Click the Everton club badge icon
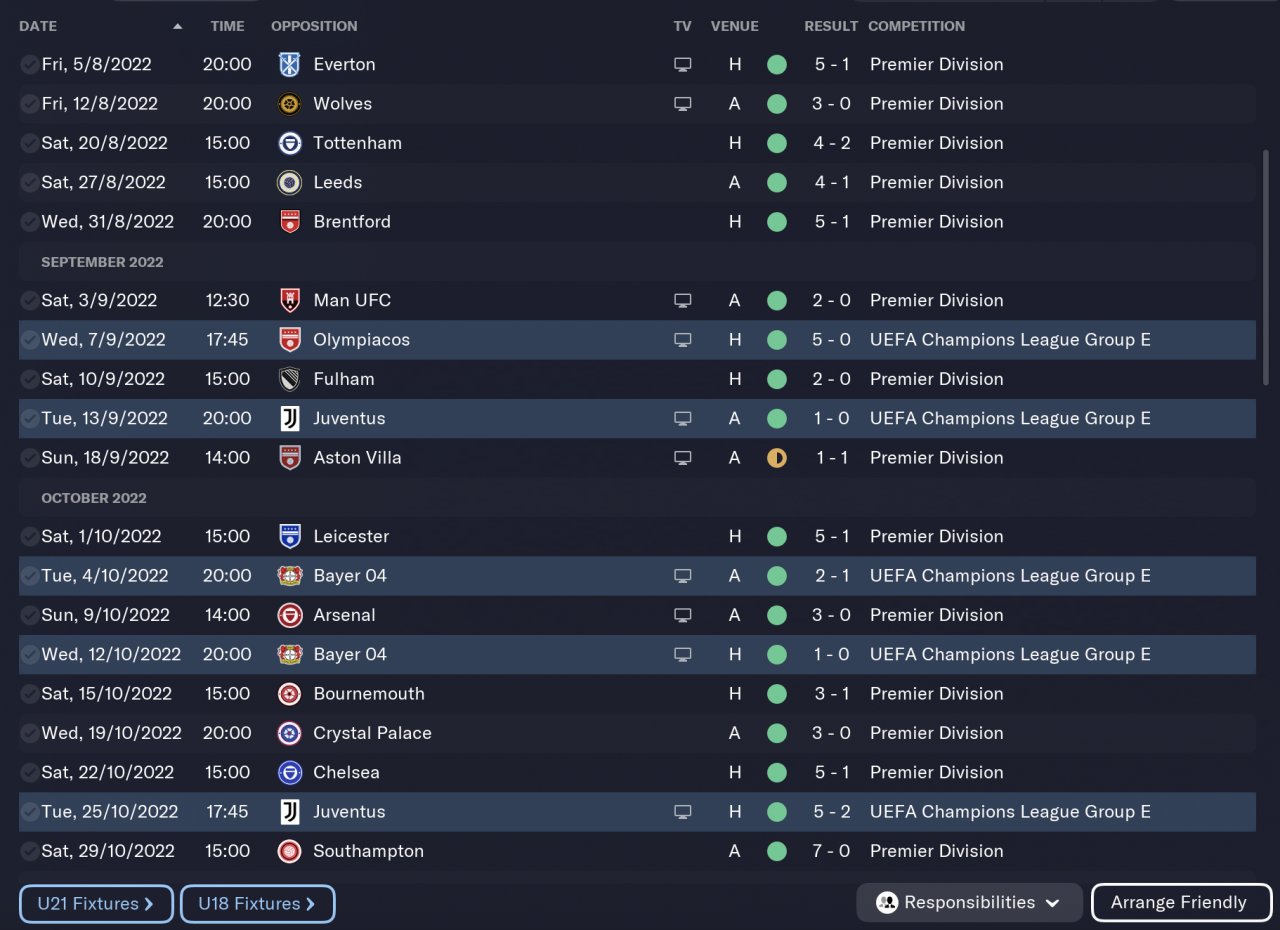This screenshot has width=1280, height=930. (x=289, y=65)
